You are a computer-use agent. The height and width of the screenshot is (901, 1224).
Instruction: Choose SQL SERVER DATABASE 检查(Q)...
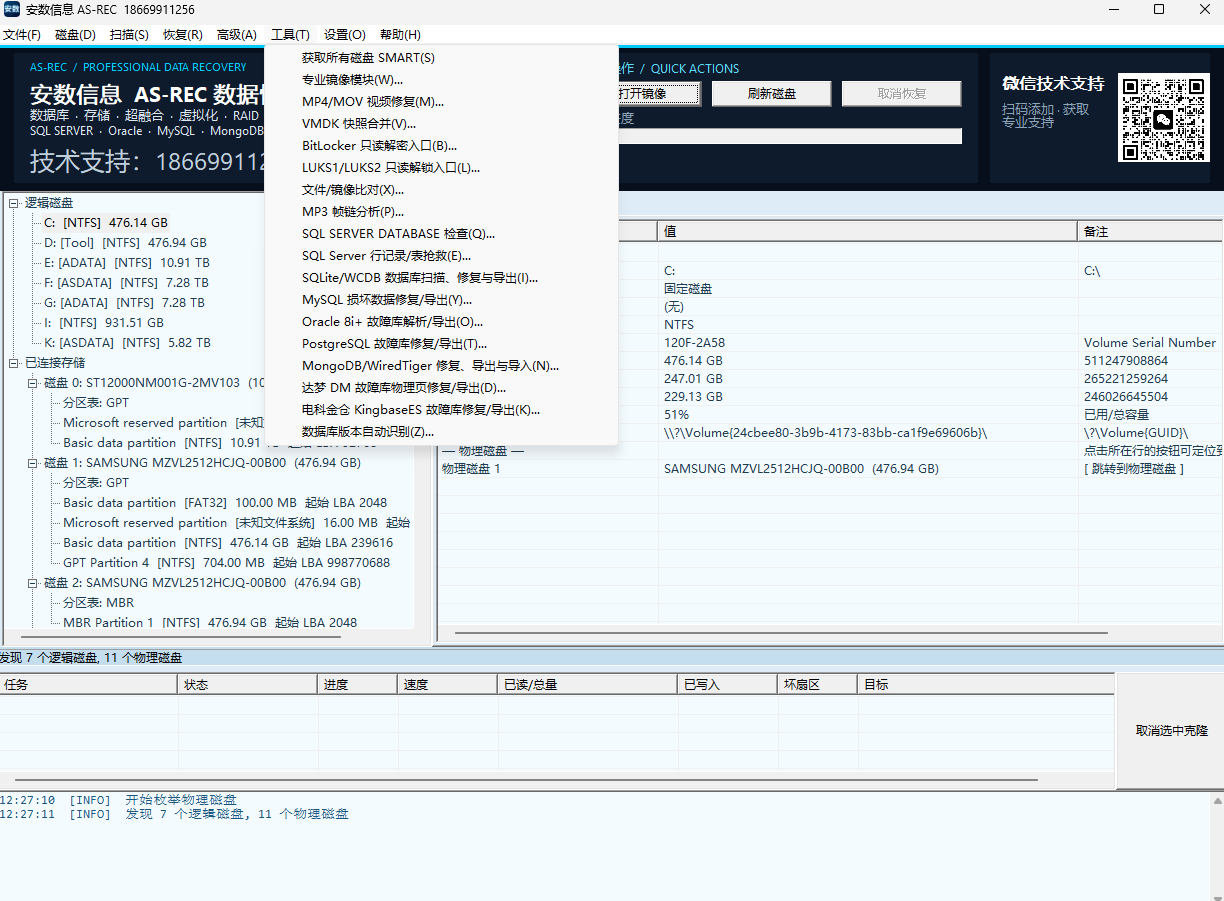click(442, 234)
